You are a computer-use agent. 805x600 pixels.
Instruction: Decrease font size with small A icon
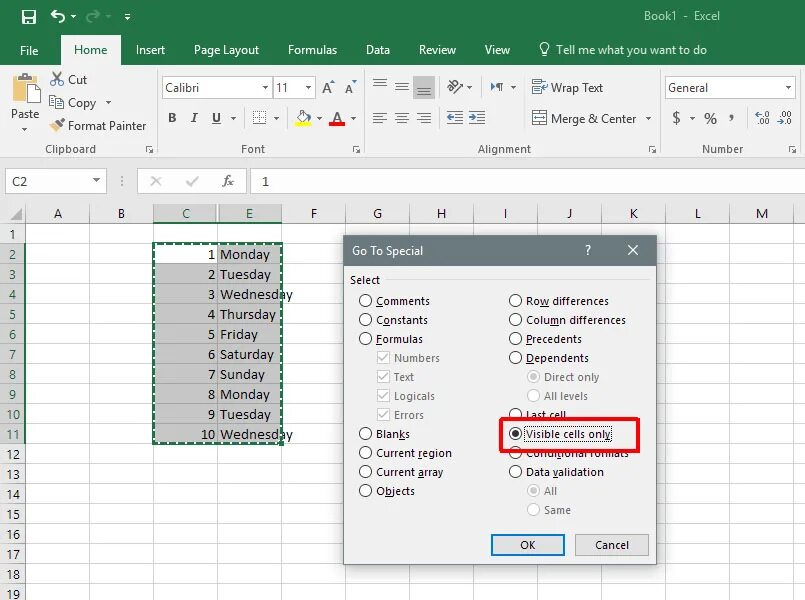[x=351, y=88]
